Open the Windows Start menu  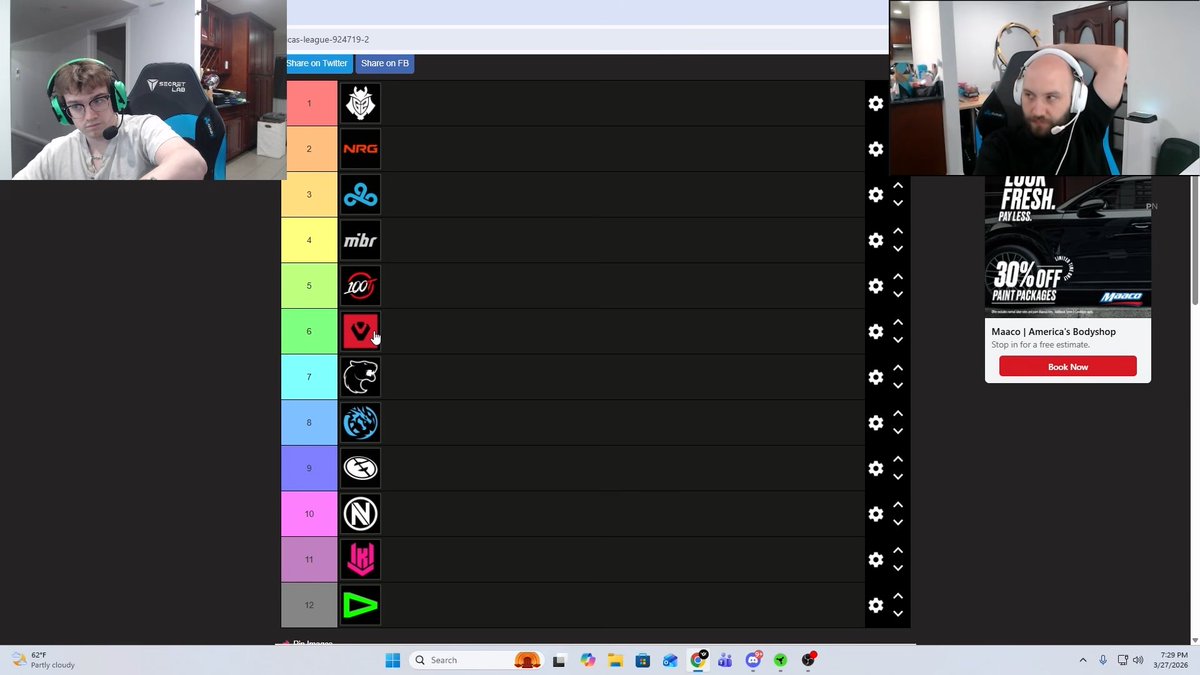coord(392,660)
